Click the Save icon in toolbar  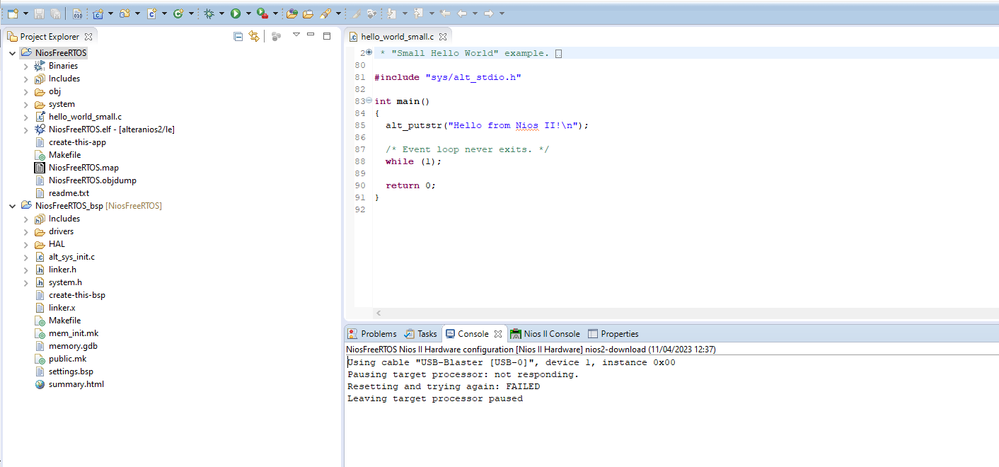38,13
